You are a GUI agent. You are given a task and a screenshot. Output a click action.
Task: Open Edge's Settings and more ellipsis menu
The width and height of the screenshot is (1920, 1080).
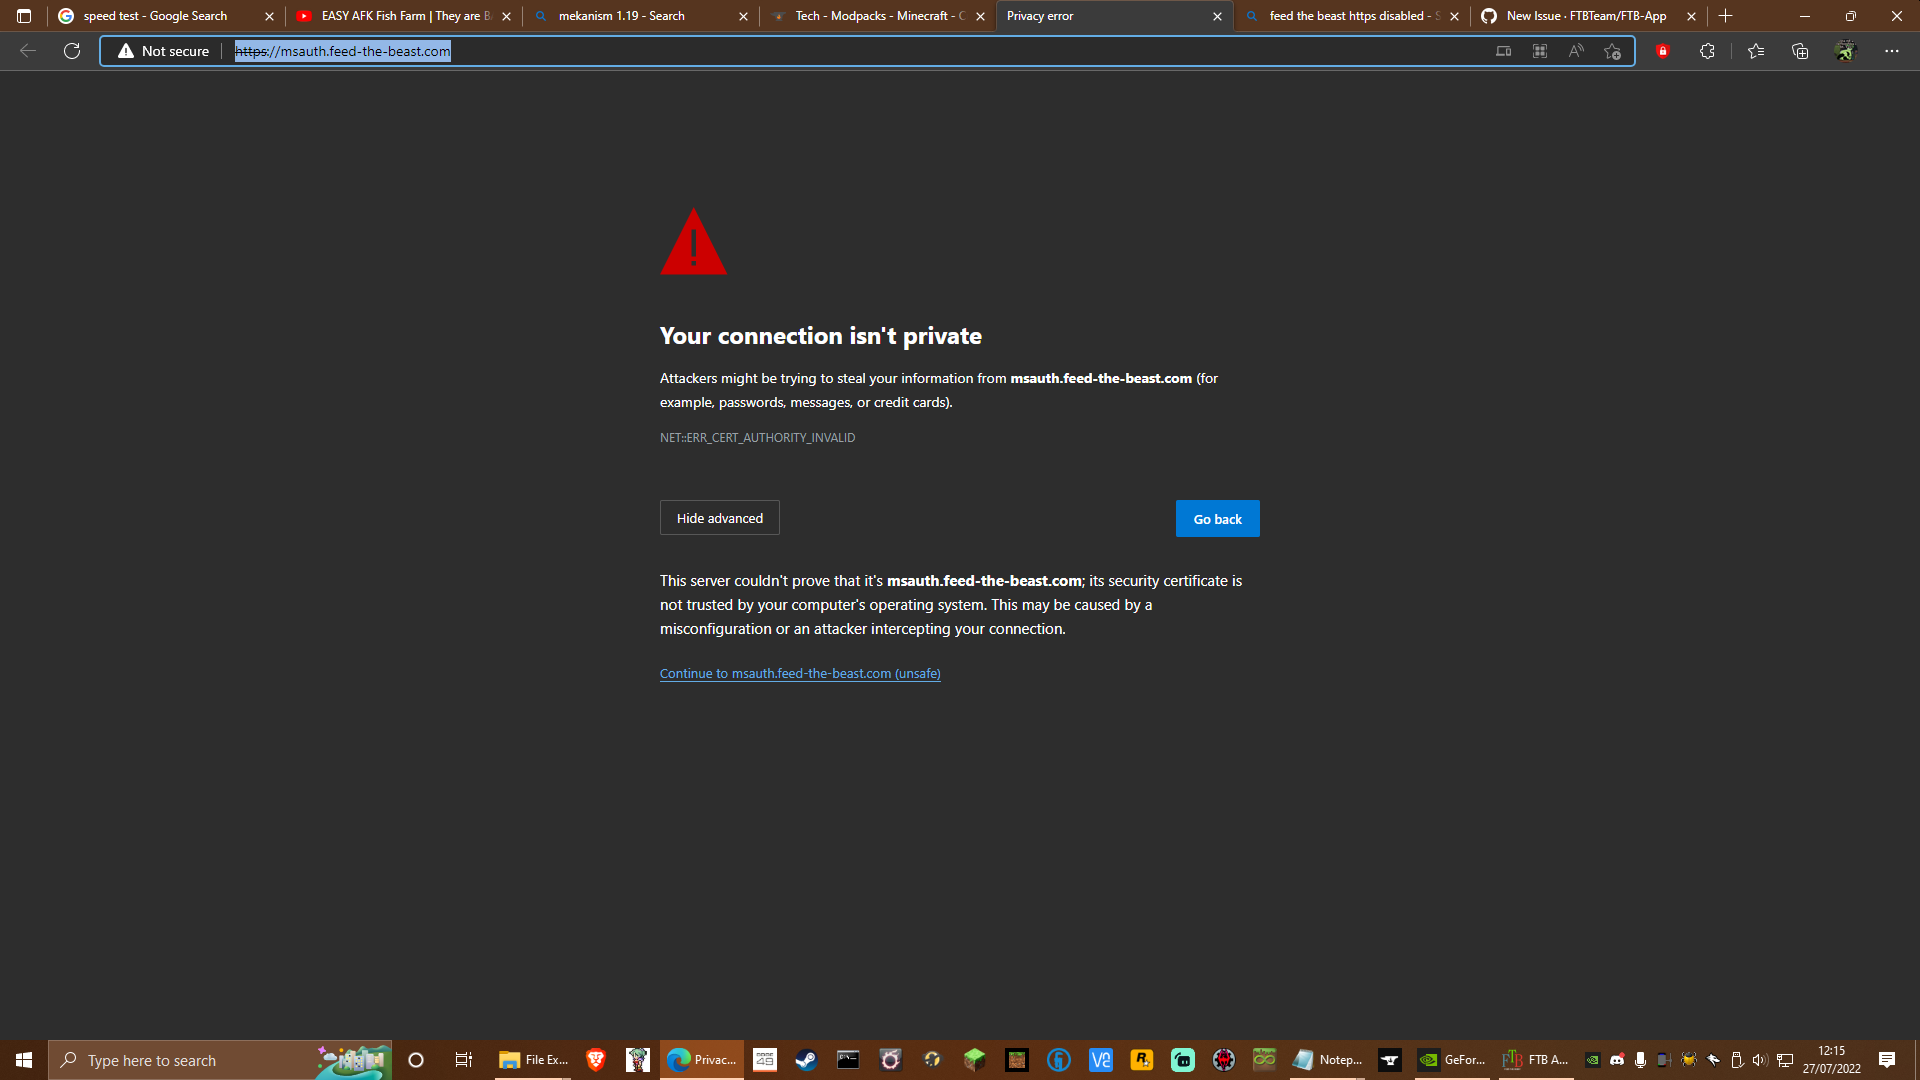(1892, 51)
